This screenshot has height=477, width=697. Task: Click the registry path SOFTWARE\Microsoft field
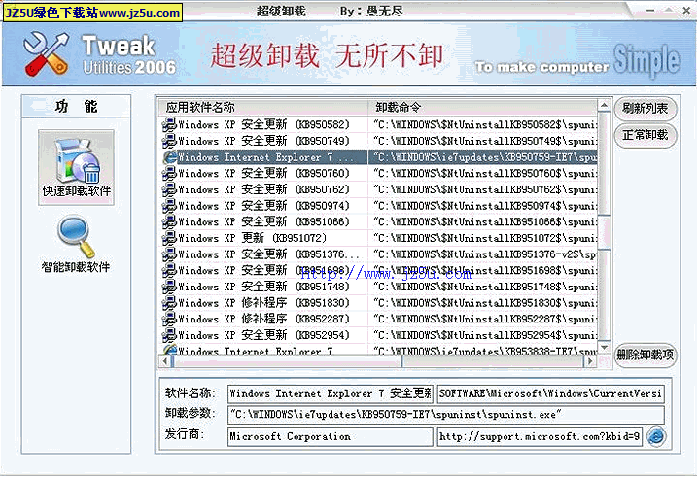pyautogui.click(x=550, y=393)
